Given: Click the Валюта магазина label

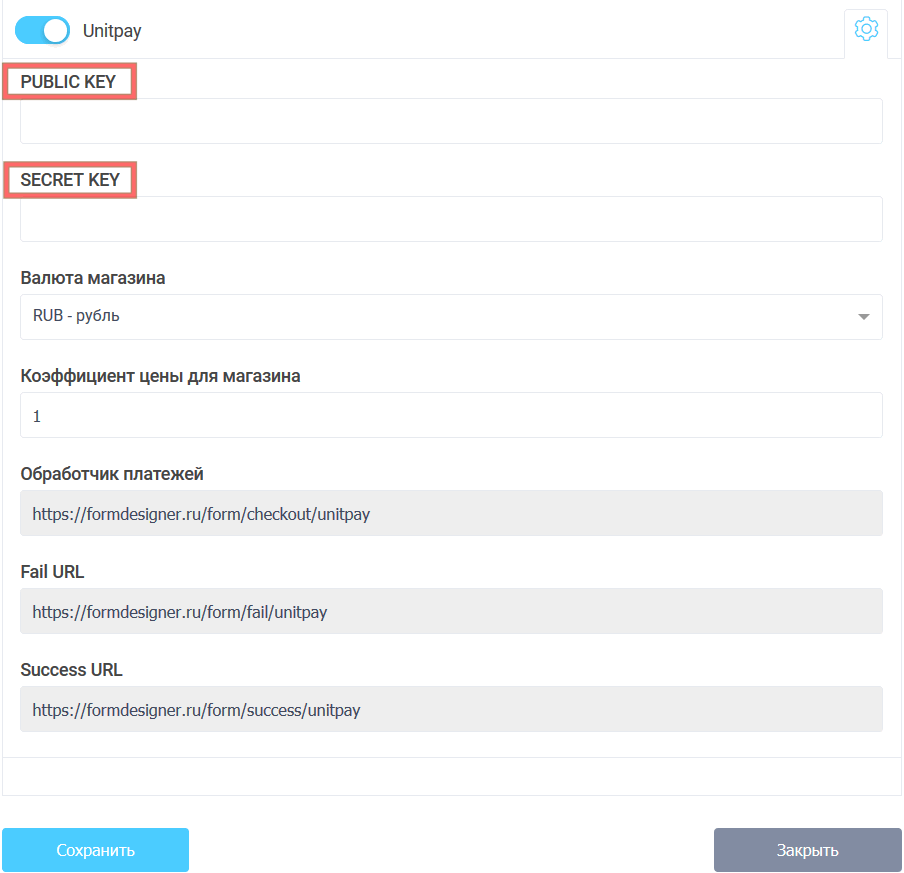Looking at the screenshot, I should 93,278.
